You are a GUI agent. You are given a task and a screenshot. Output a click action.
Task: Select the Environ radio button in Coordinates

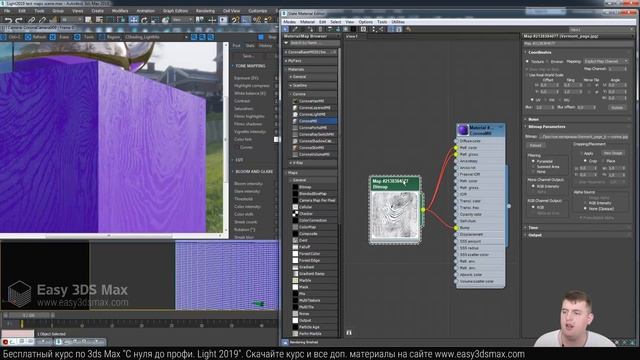(548, 62)
